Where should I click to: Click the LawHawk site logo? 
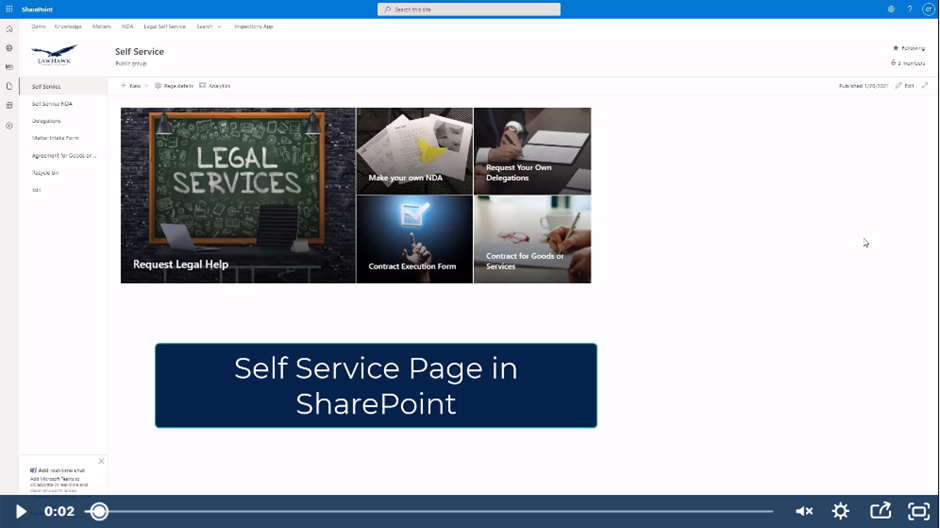pyautogui.click(x=54, y=55)
